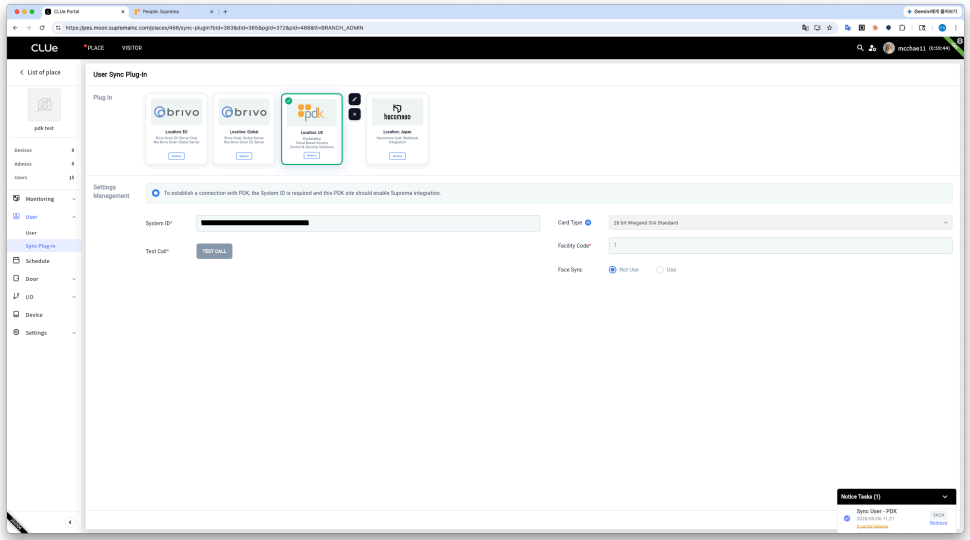970x540 pixels.
Task: Select the Use radio for Face Sync
Action: [x=660, y=270]
